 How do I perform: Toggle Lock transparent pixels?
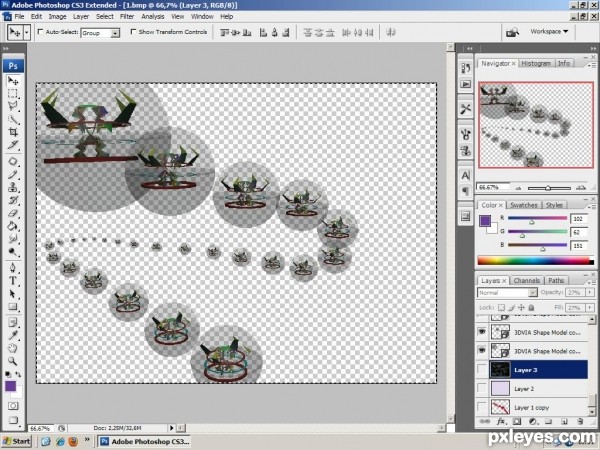[x=501, y=307]
